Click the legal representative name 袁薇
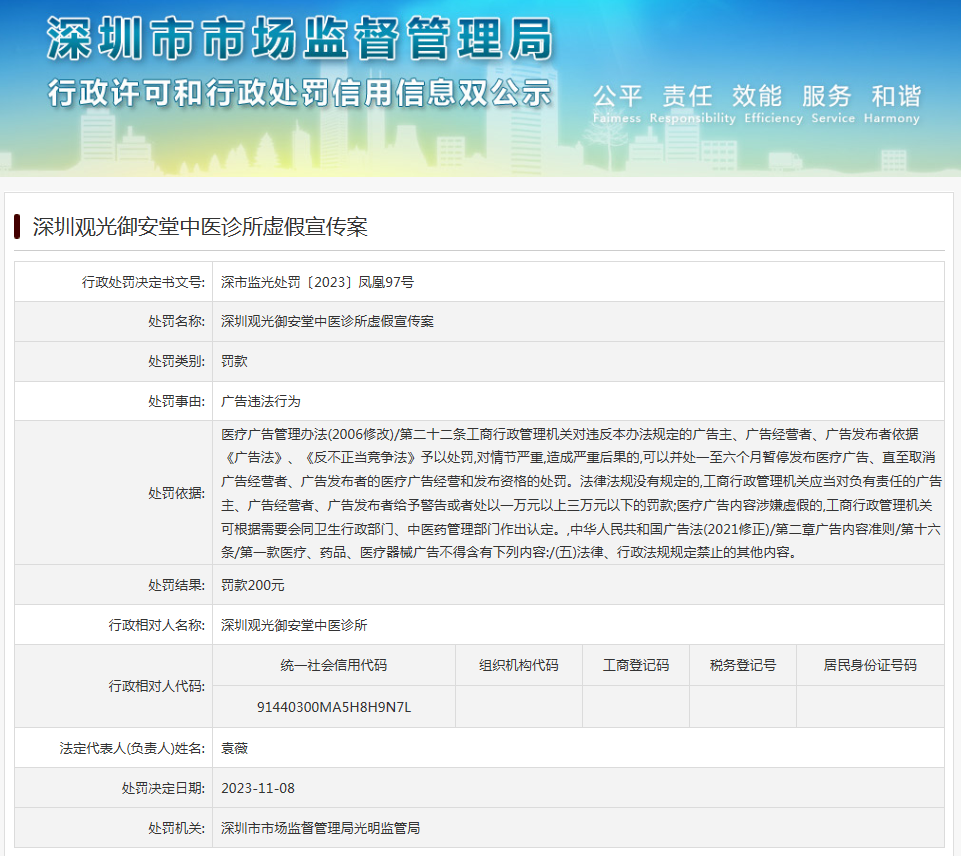This screenshot has width=961, height=856. pyautogui.click(x=234, y=747)
